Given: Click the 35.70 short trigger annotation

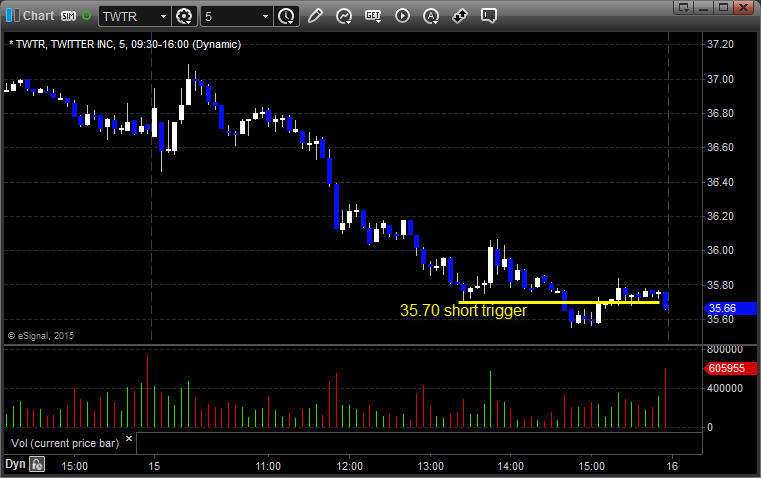Looking at the screenshot, I should click(463, 311).
